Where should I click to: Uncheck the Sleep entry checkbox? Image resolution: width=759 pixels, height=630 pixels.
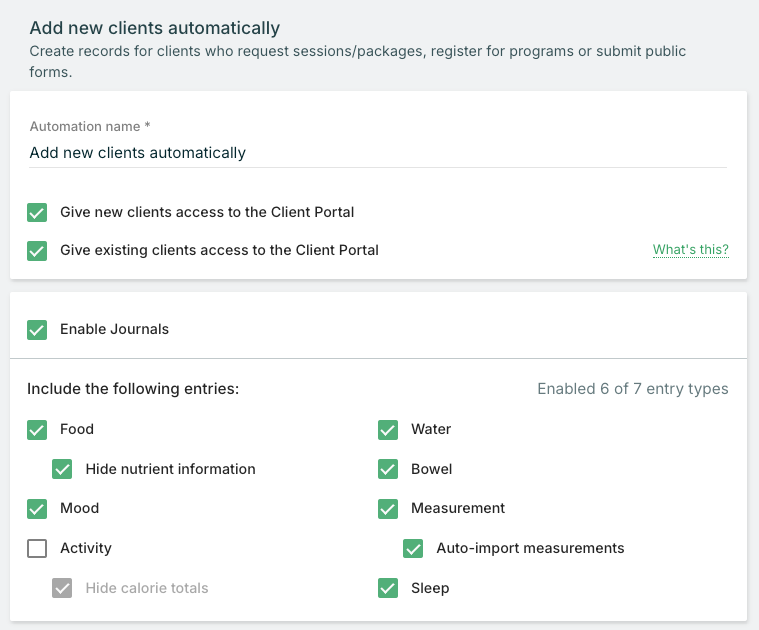[x=388, y=589]
